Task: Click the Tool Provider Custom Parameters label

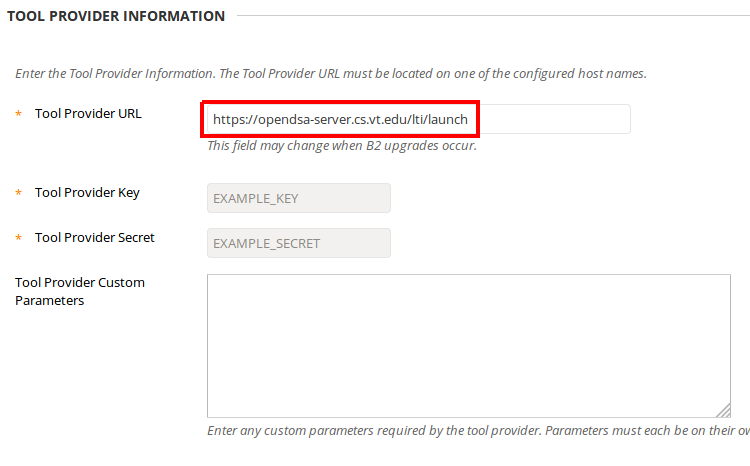Action: [x=80, y=291]
